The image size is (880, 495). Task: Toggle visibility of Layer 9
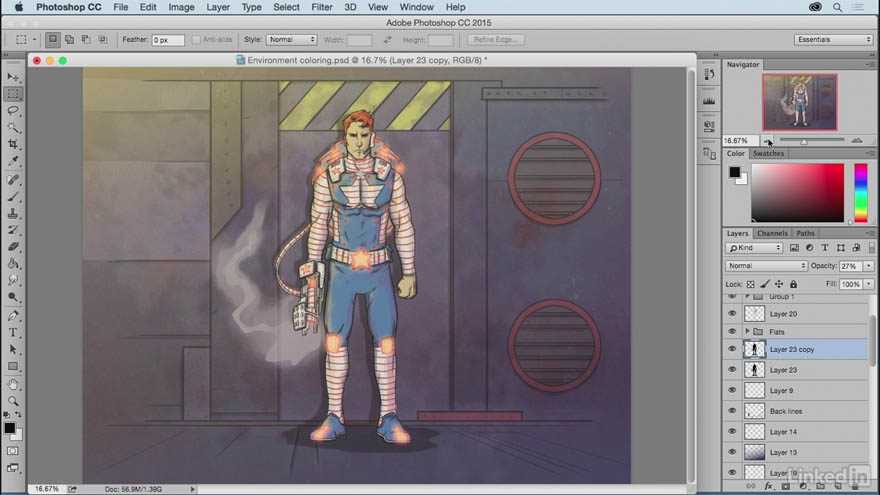[x=732, y=390]
